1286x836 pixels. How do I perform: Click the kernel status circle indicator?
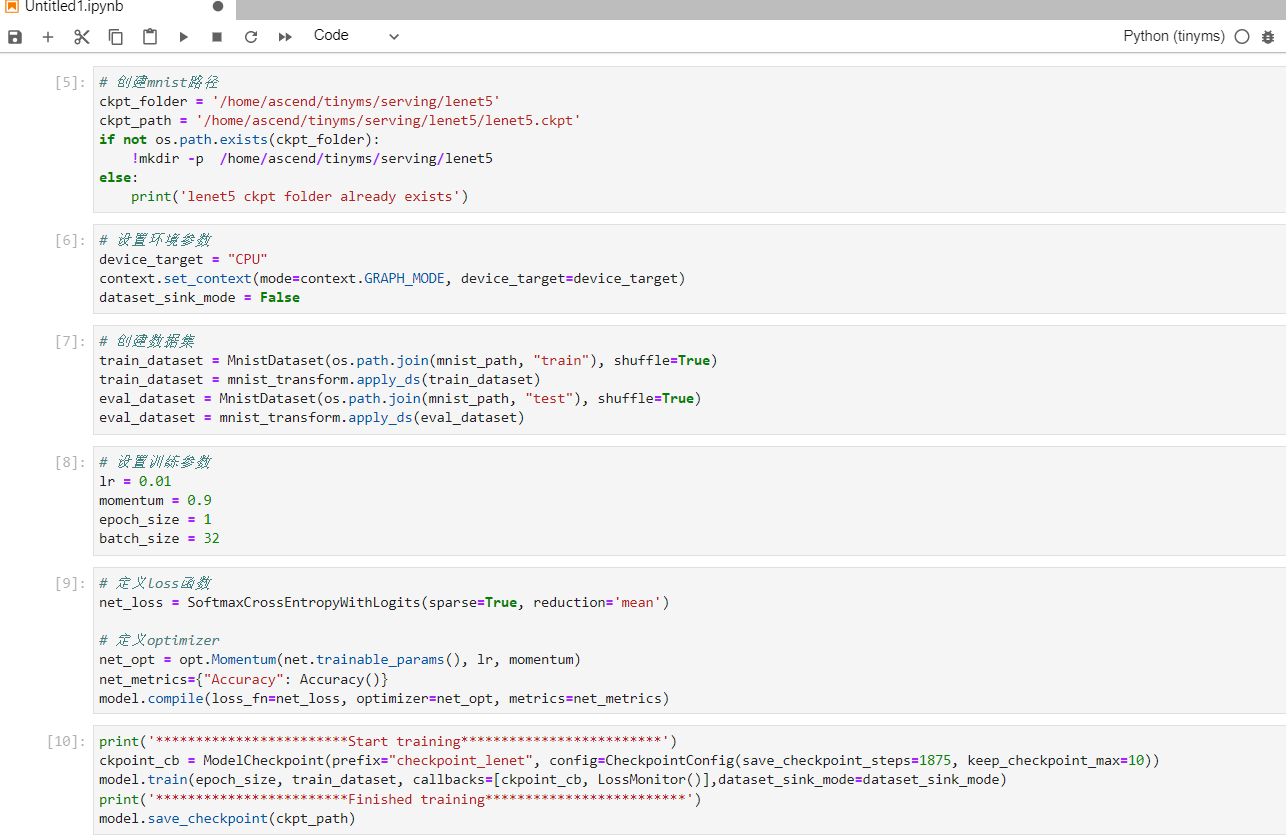(1242, 37)
